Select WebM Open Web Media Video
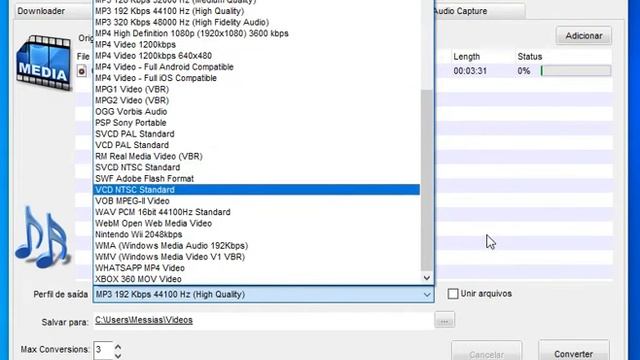Image resolution: width=640 pixels, height=360 pixels. (256, 223)
